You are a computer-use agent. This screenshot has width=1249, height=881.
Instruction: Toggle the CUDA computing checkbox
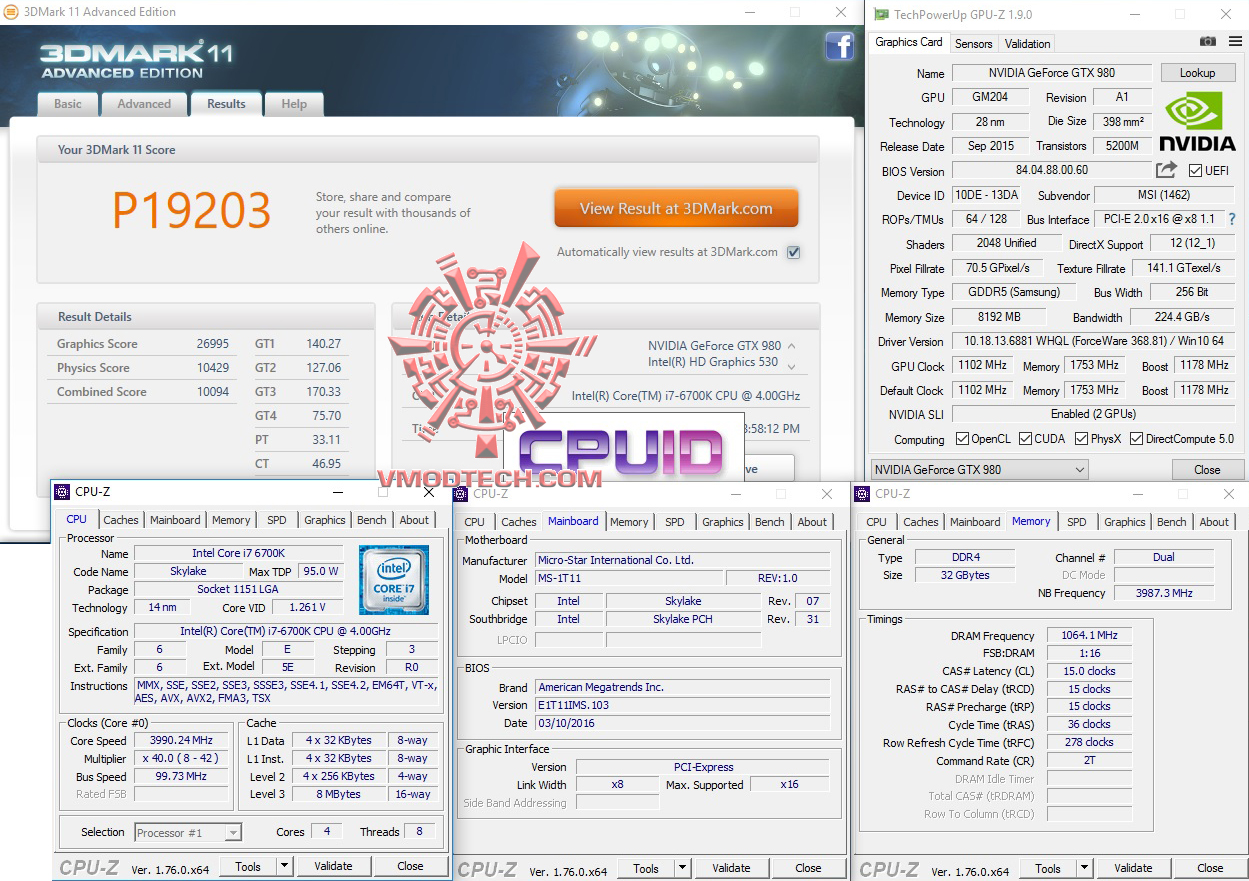tap(1023, 439)
